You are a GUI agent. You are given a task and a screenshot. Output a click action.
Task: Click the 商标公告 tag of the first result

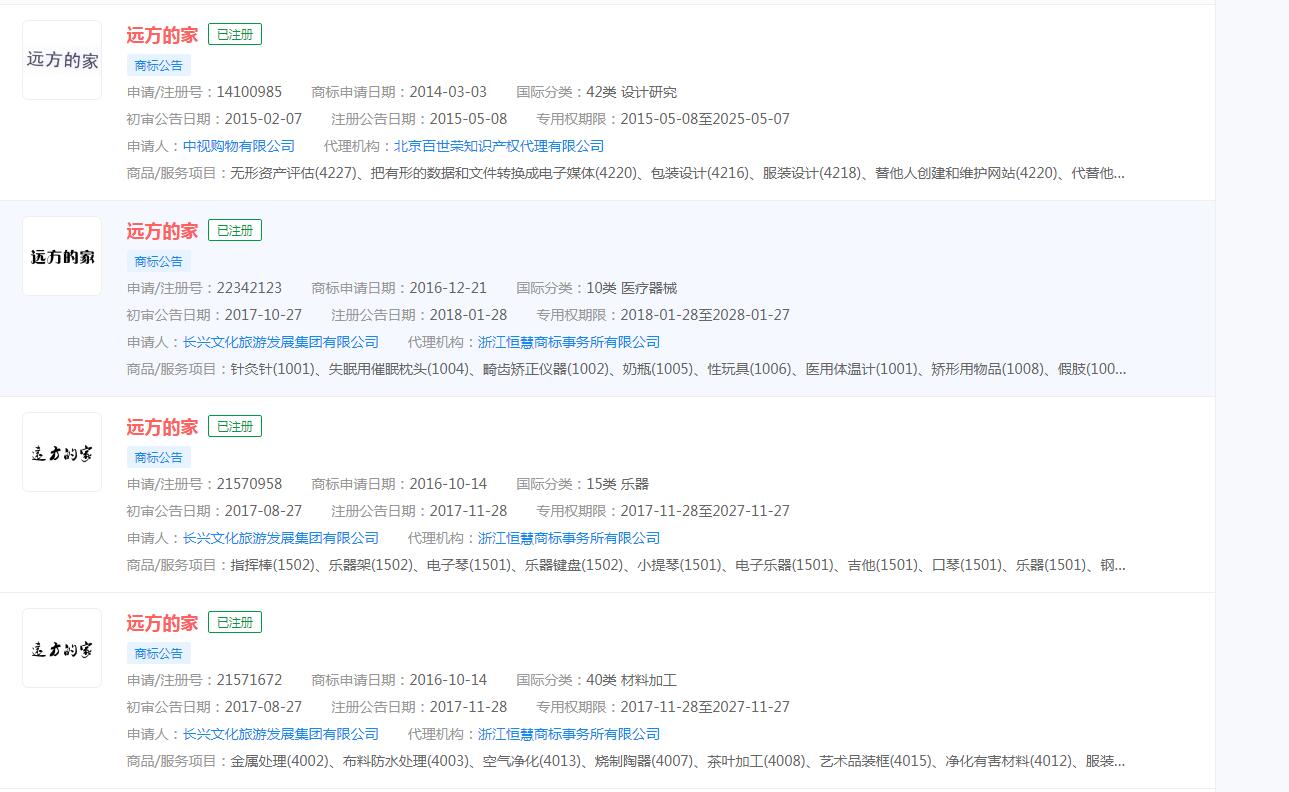point(157,65)
